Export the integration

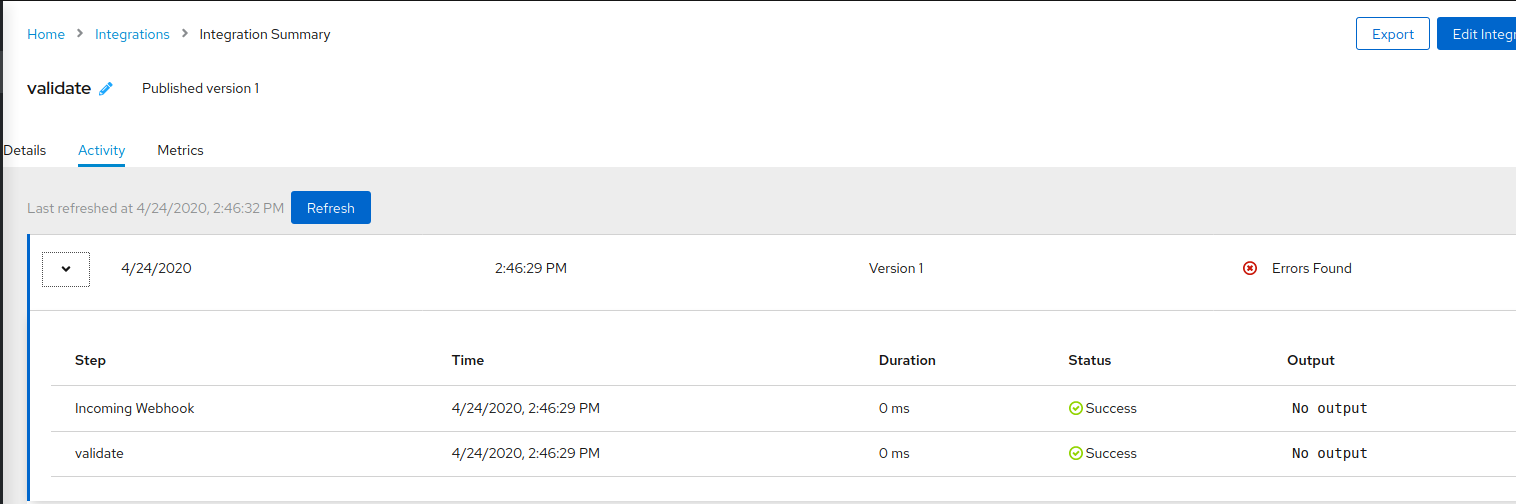pos(1393,34)
